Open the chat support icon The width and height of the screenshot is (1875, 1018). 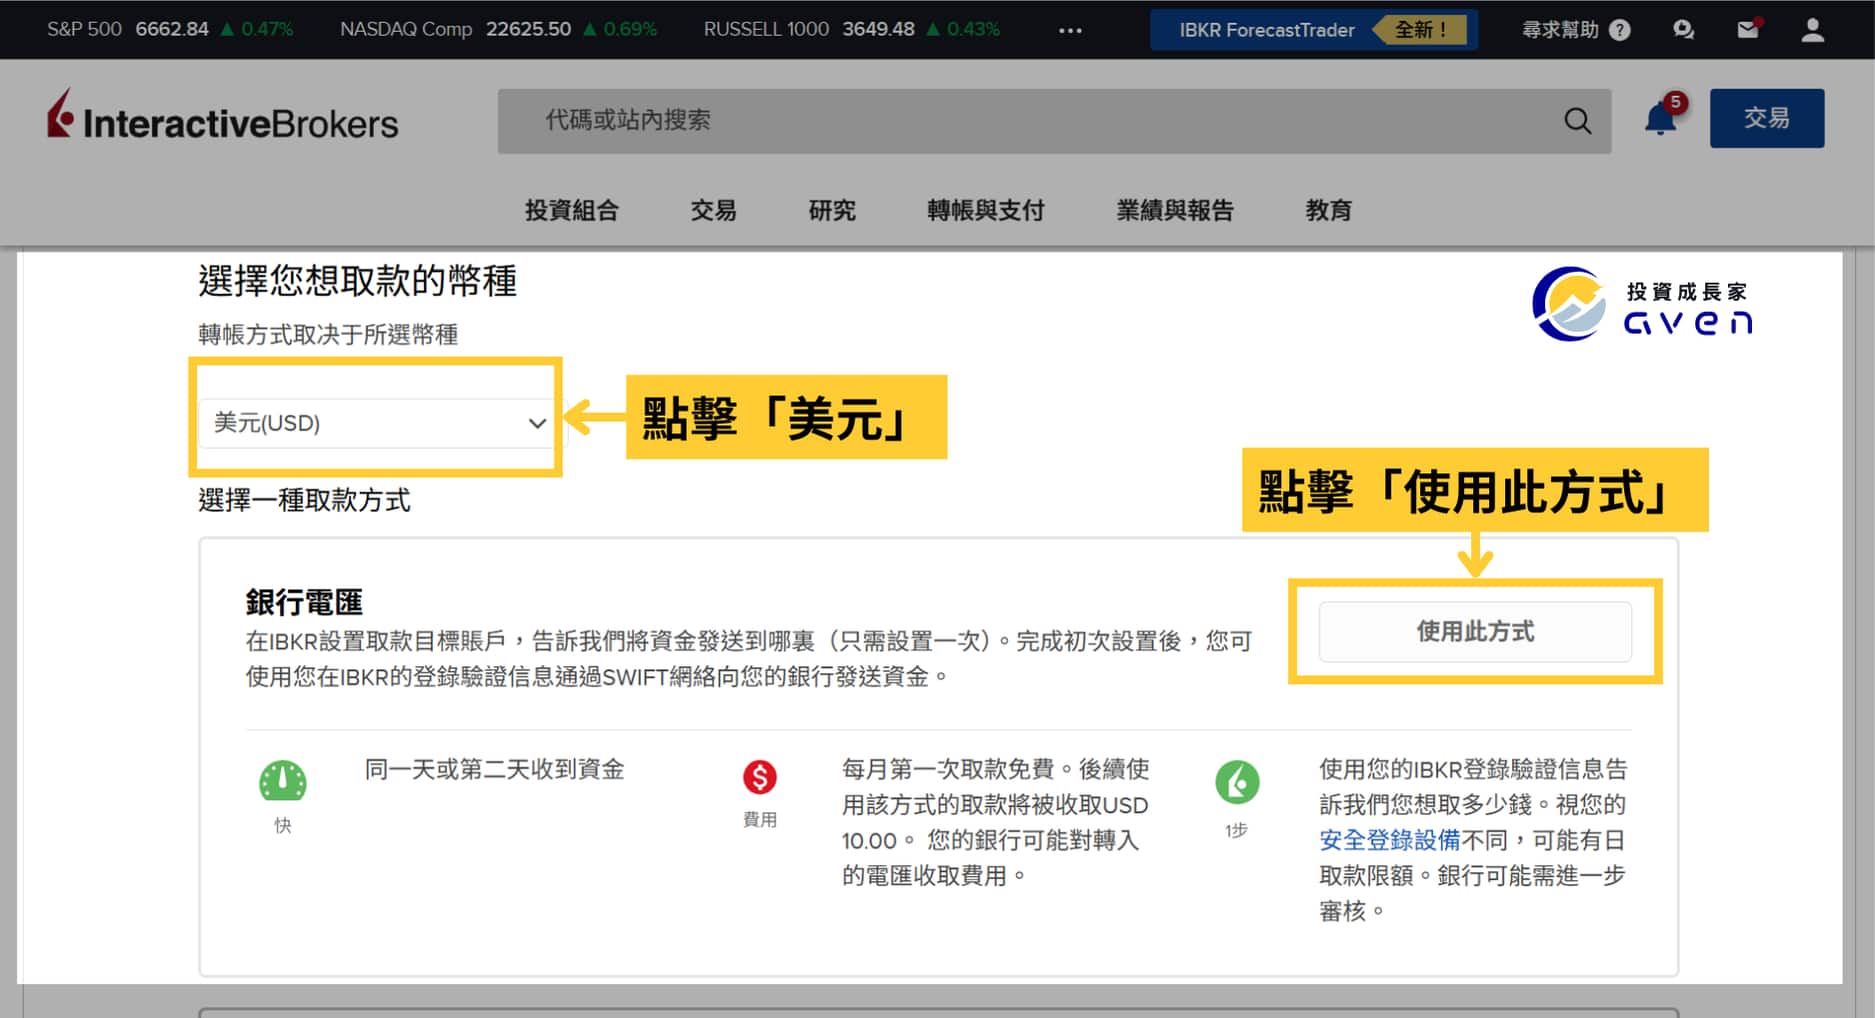[x=1683, y=30]
